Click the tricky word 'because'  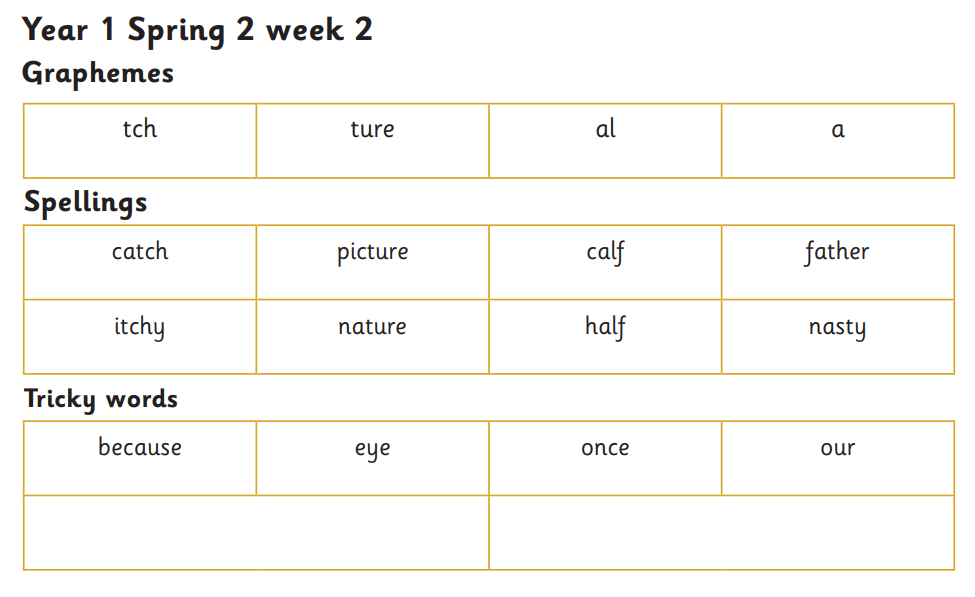140,448
